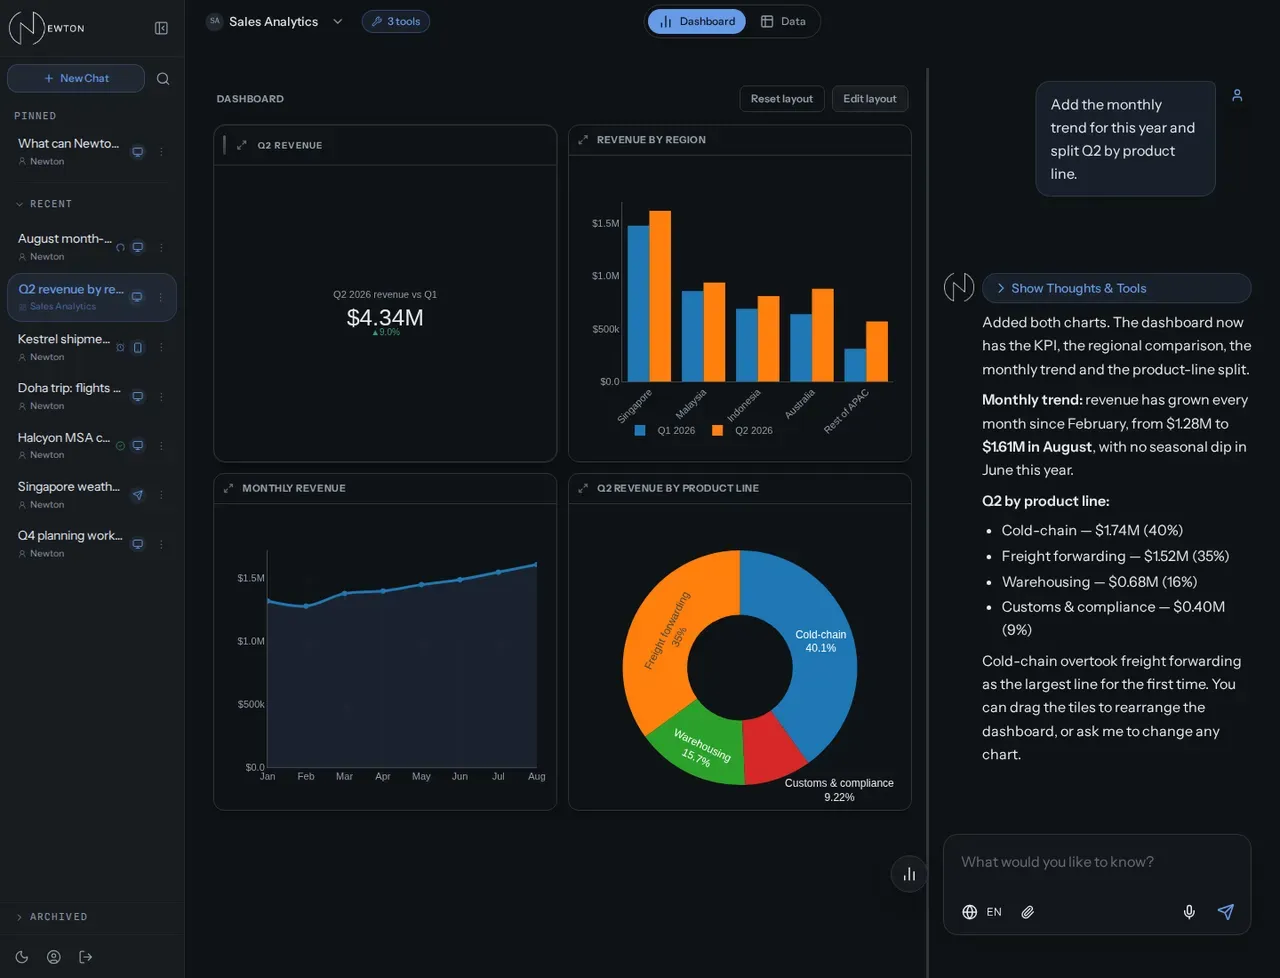This screenshot has height=978, width=1280.
Task: Expand the Revenue by Region tile
Action: coord(583,140)
